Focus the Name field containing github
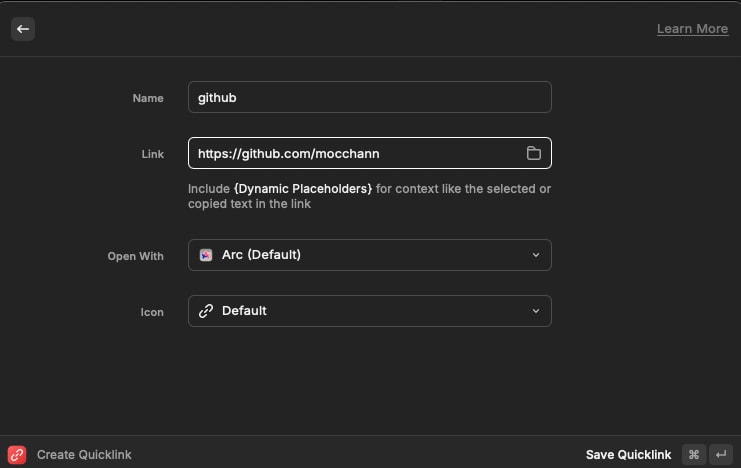 coord(370,97)
